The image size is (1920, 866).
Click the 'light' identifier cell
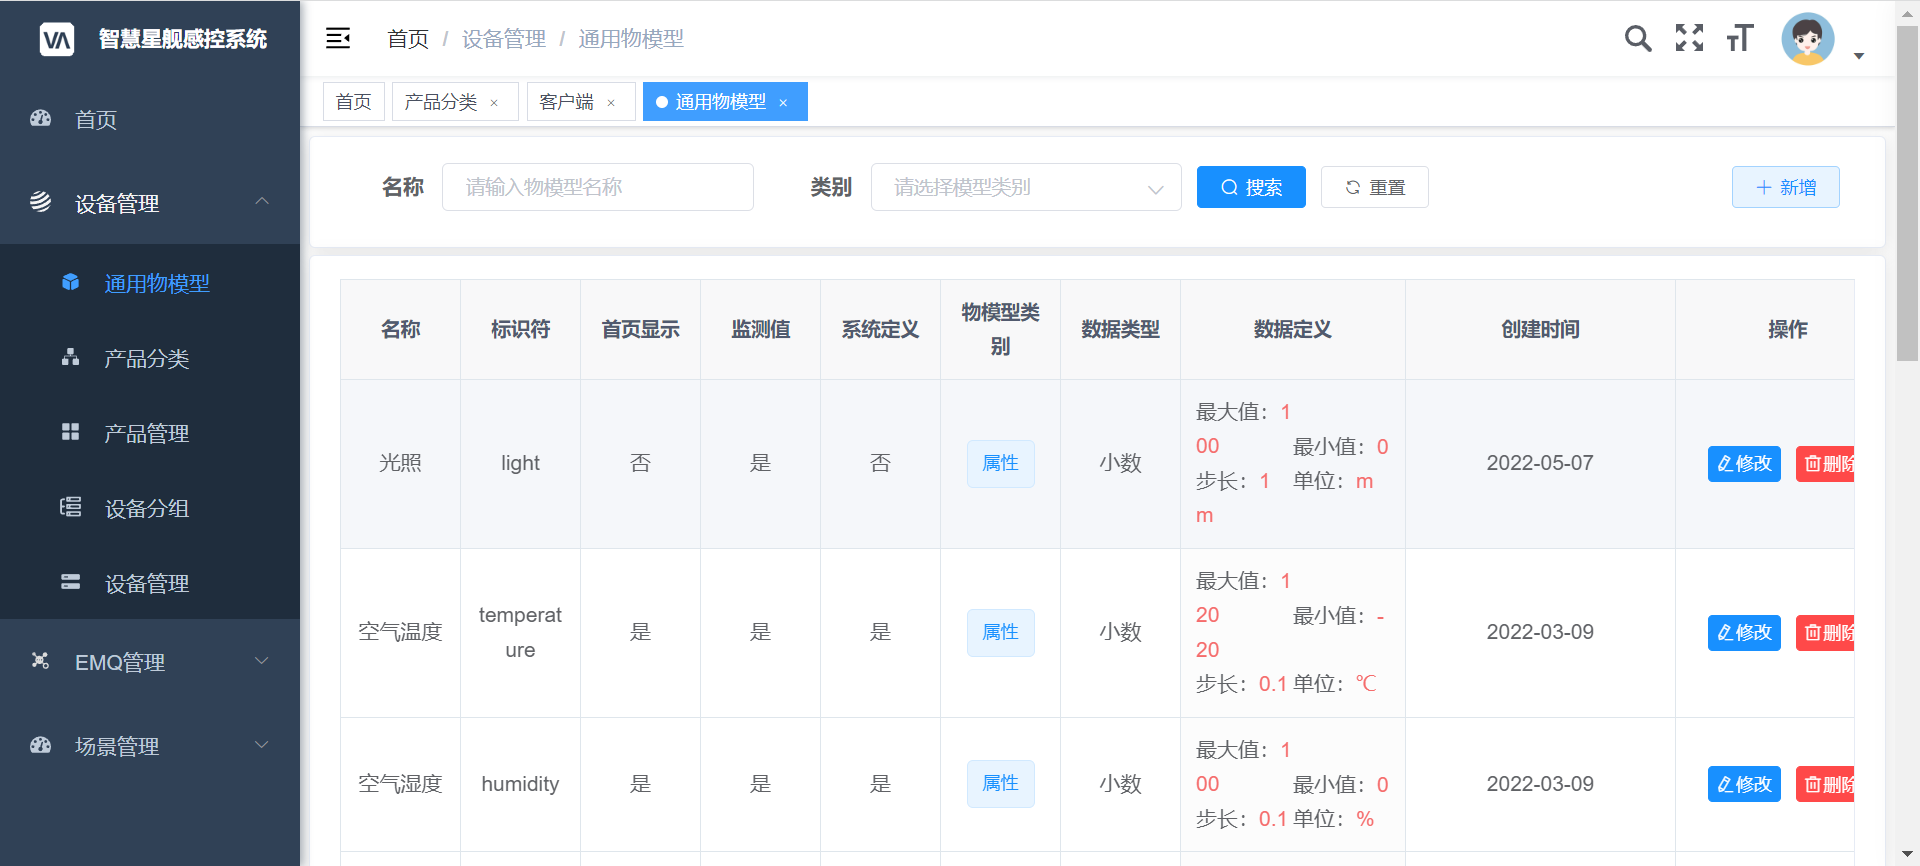pos(520,463)
